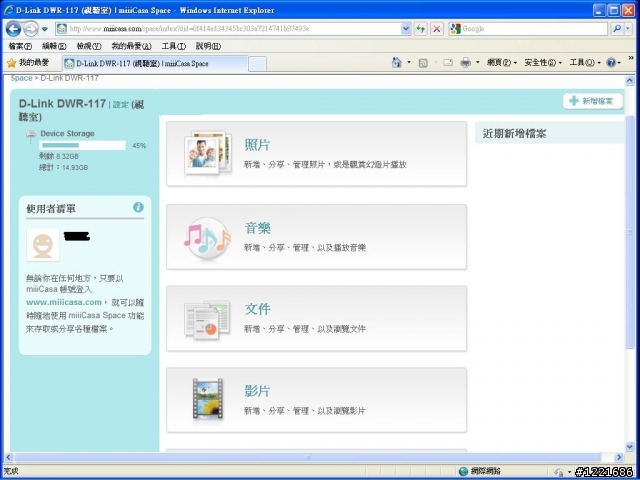Click the 音樂 music notes icon
Image resolution: width=640 pixels, height=480 pixels.
pyautogui.click(x=207, y=239)
